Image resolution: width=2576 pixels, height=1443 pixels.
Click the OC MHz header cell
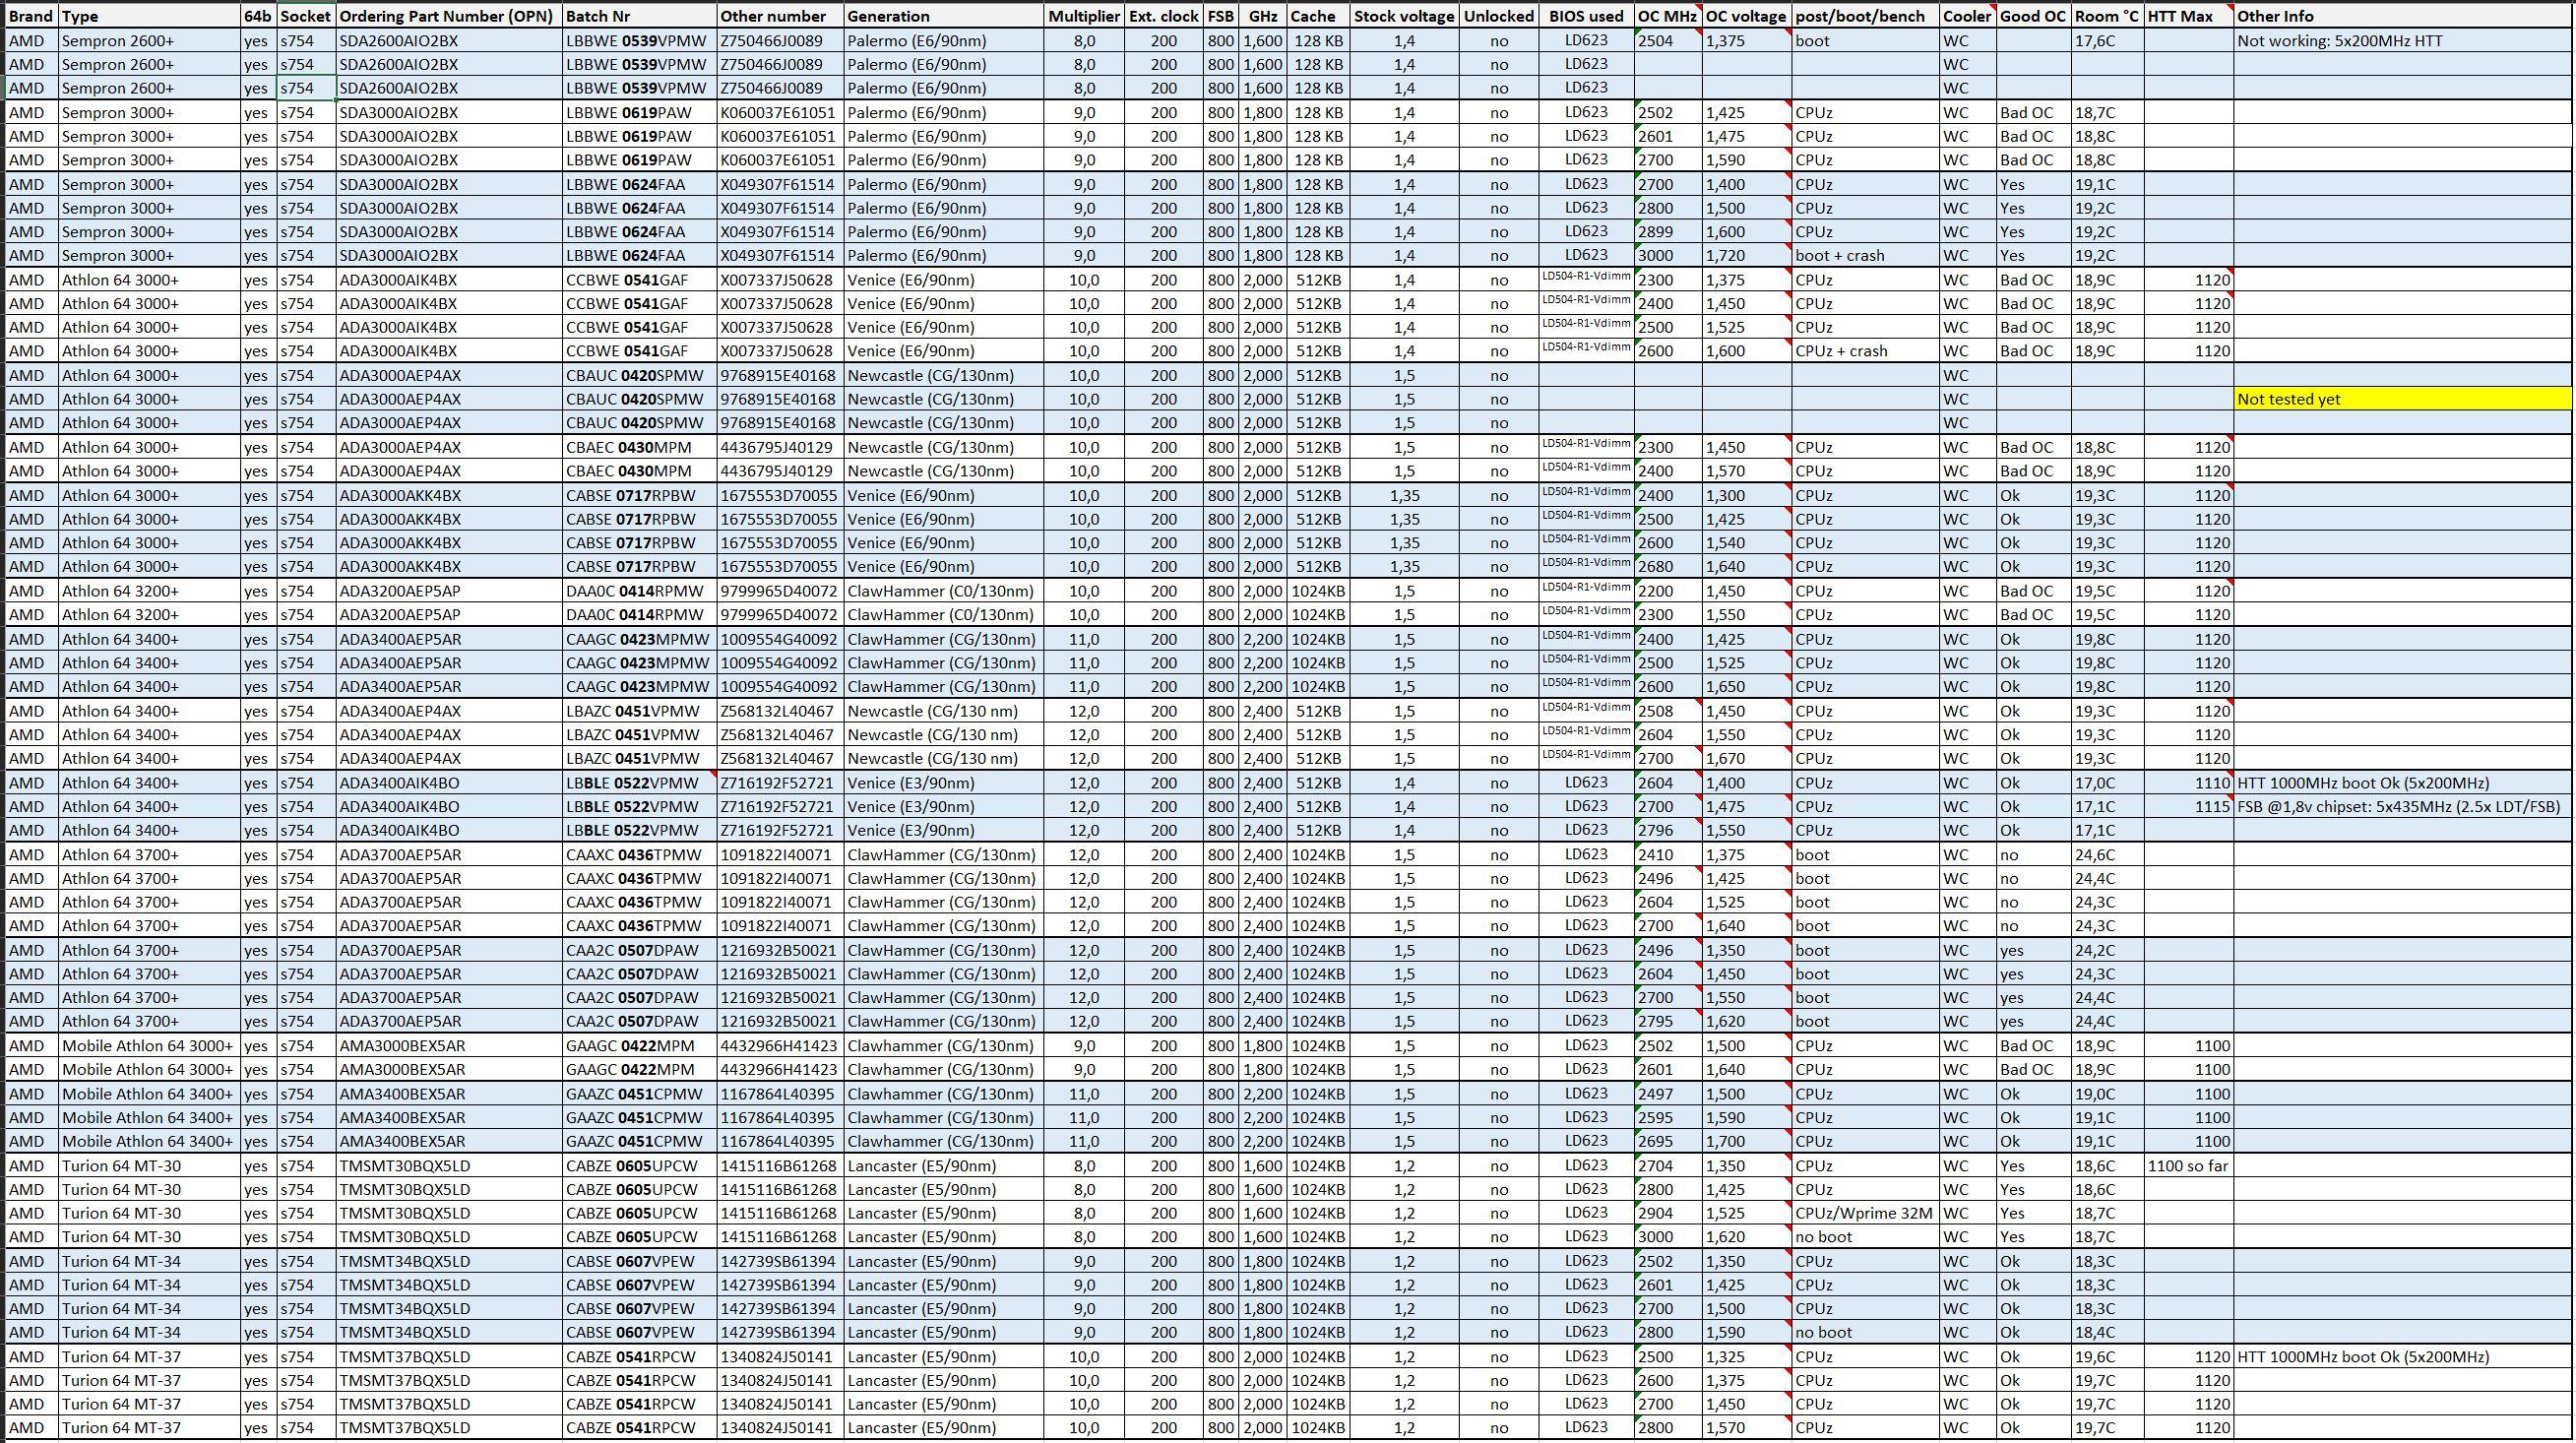(1668, 16)
